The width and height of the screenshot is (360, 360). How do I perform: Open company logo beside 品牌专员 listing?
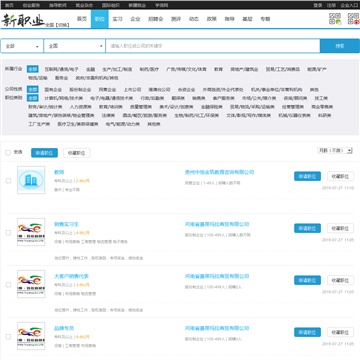pos(31,336)
